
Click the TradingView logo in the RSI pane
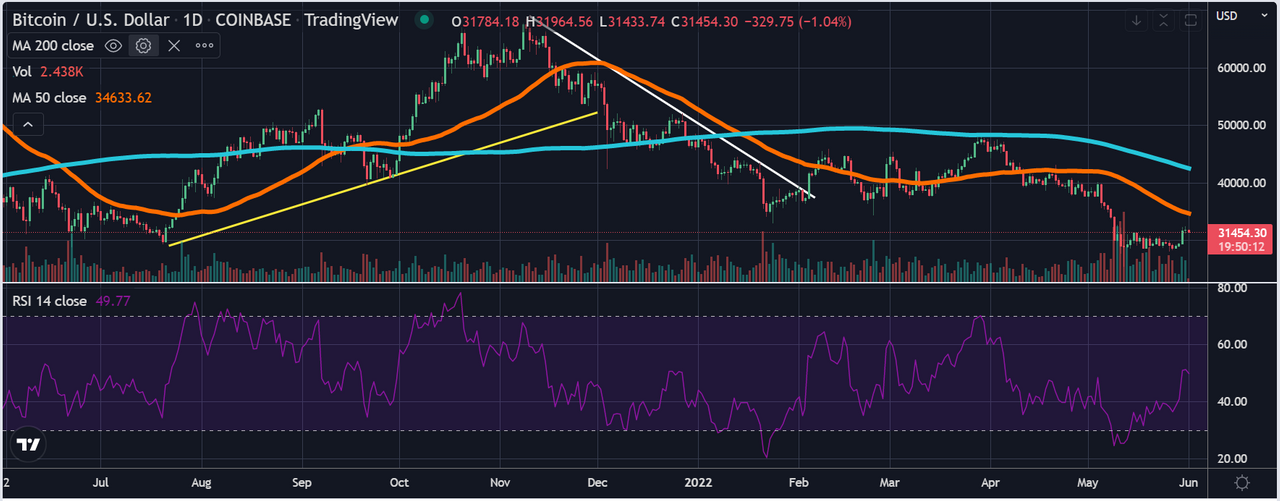pos(29,446)
